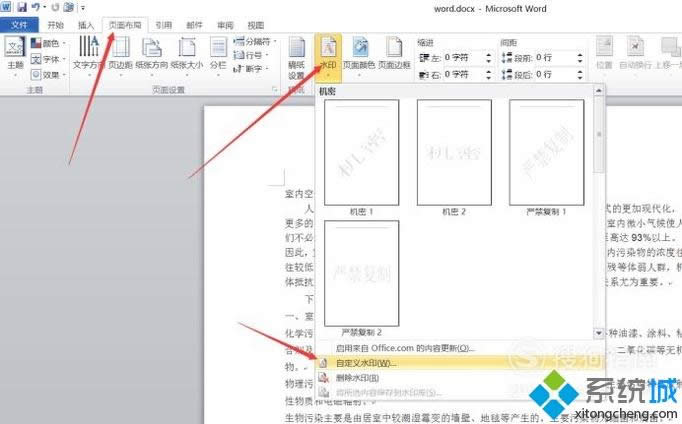Open the 邮件 (Mailings) tab
682x424 pixels.
194,25
